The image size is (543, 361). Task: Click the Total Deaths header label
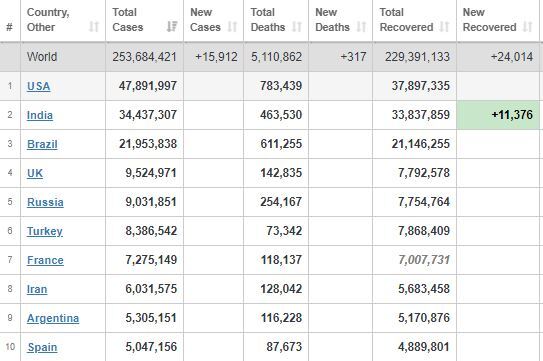pos(268,20)
